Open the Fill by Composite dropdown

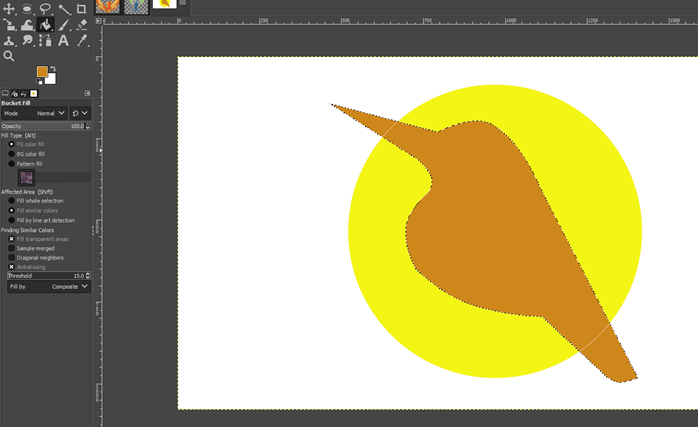click(x=48, y=286)
